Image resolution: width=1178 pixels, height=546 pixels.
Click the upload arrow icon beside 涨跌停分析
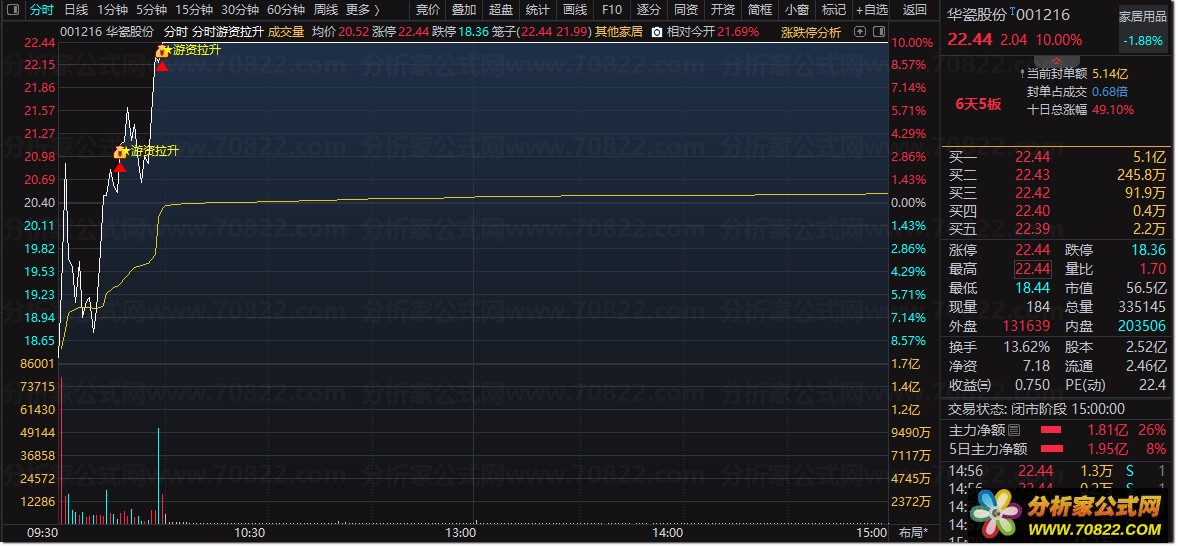pyautogui.click(x=860, y=32)
